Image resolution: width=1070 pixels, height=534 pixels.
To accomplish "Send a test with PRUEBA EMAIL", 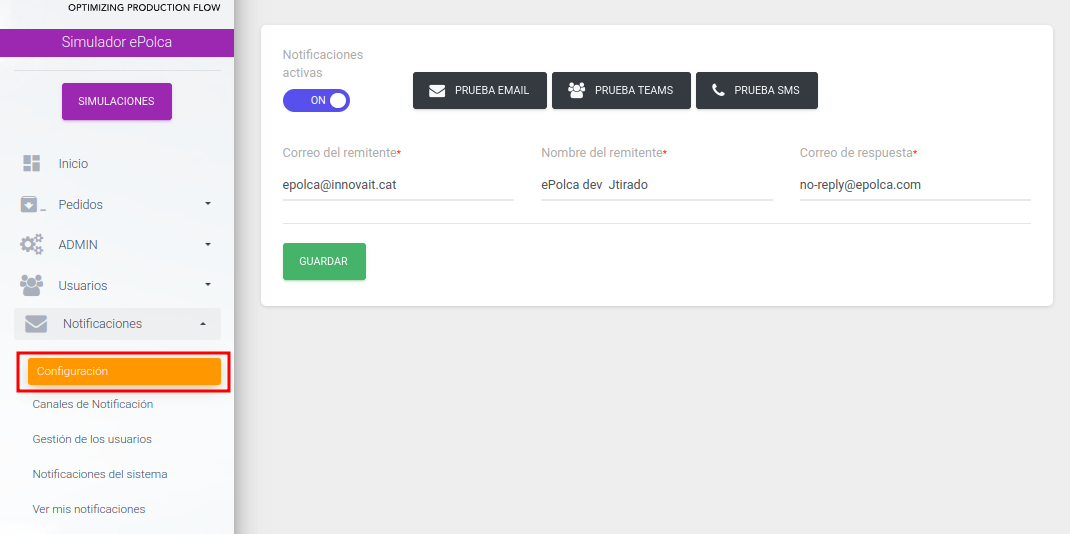I will coord(480,91).
